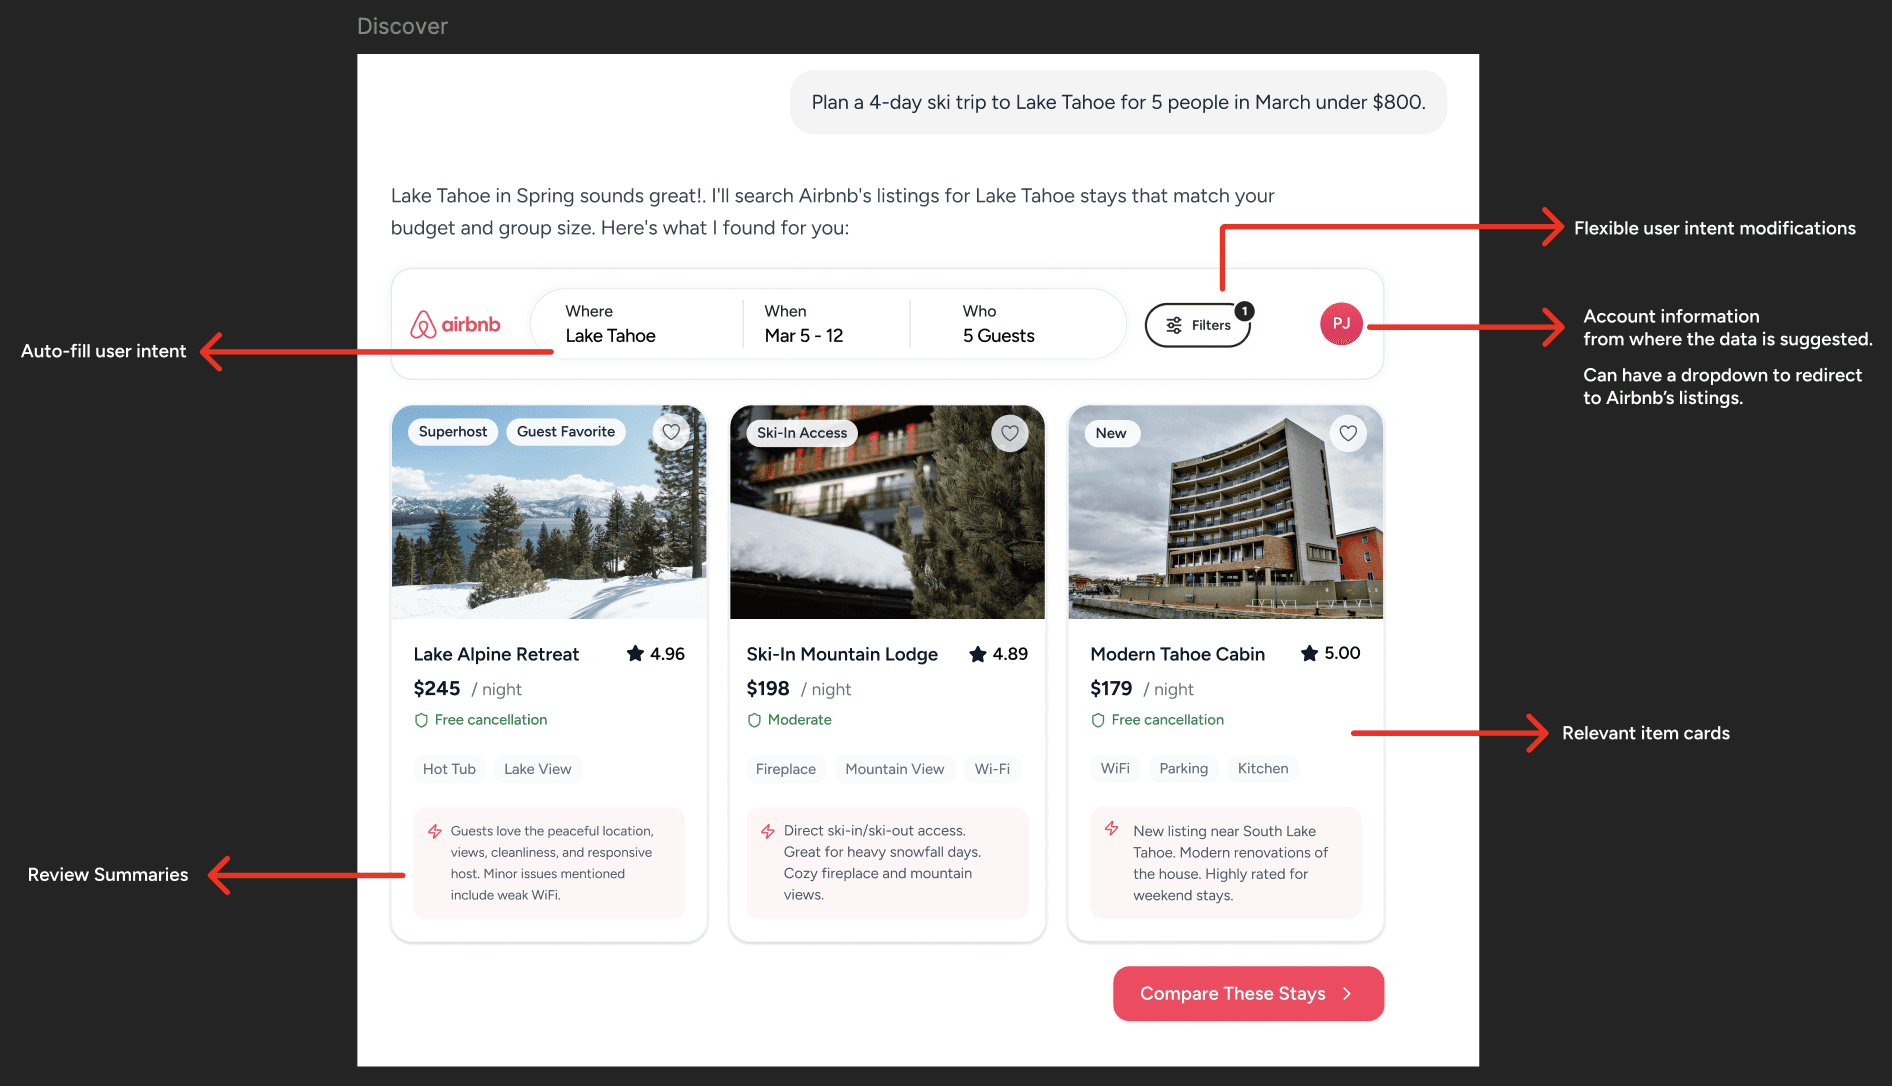Viewport: 1892px width, 1086px height.
Task: Click lightning icon in Ski-In Lodge review summary
Action: pos(768,831)
